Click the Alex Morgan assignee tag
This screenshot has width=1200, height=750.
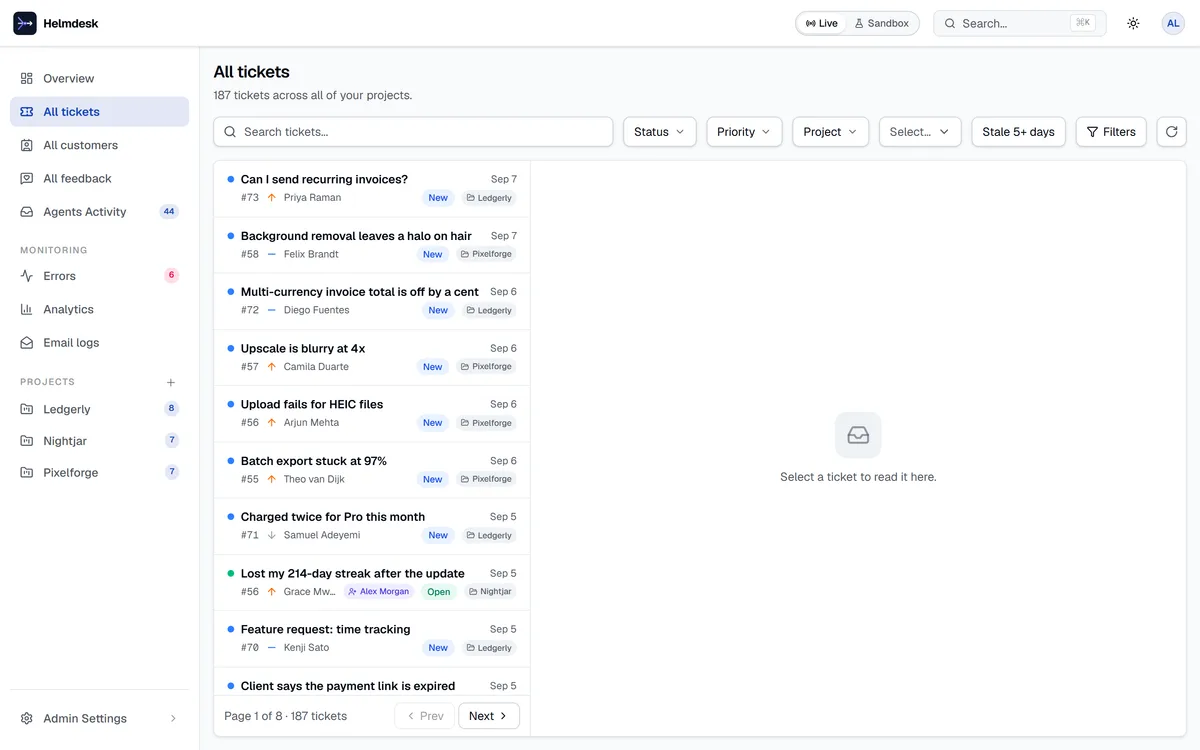coord(379,592)
